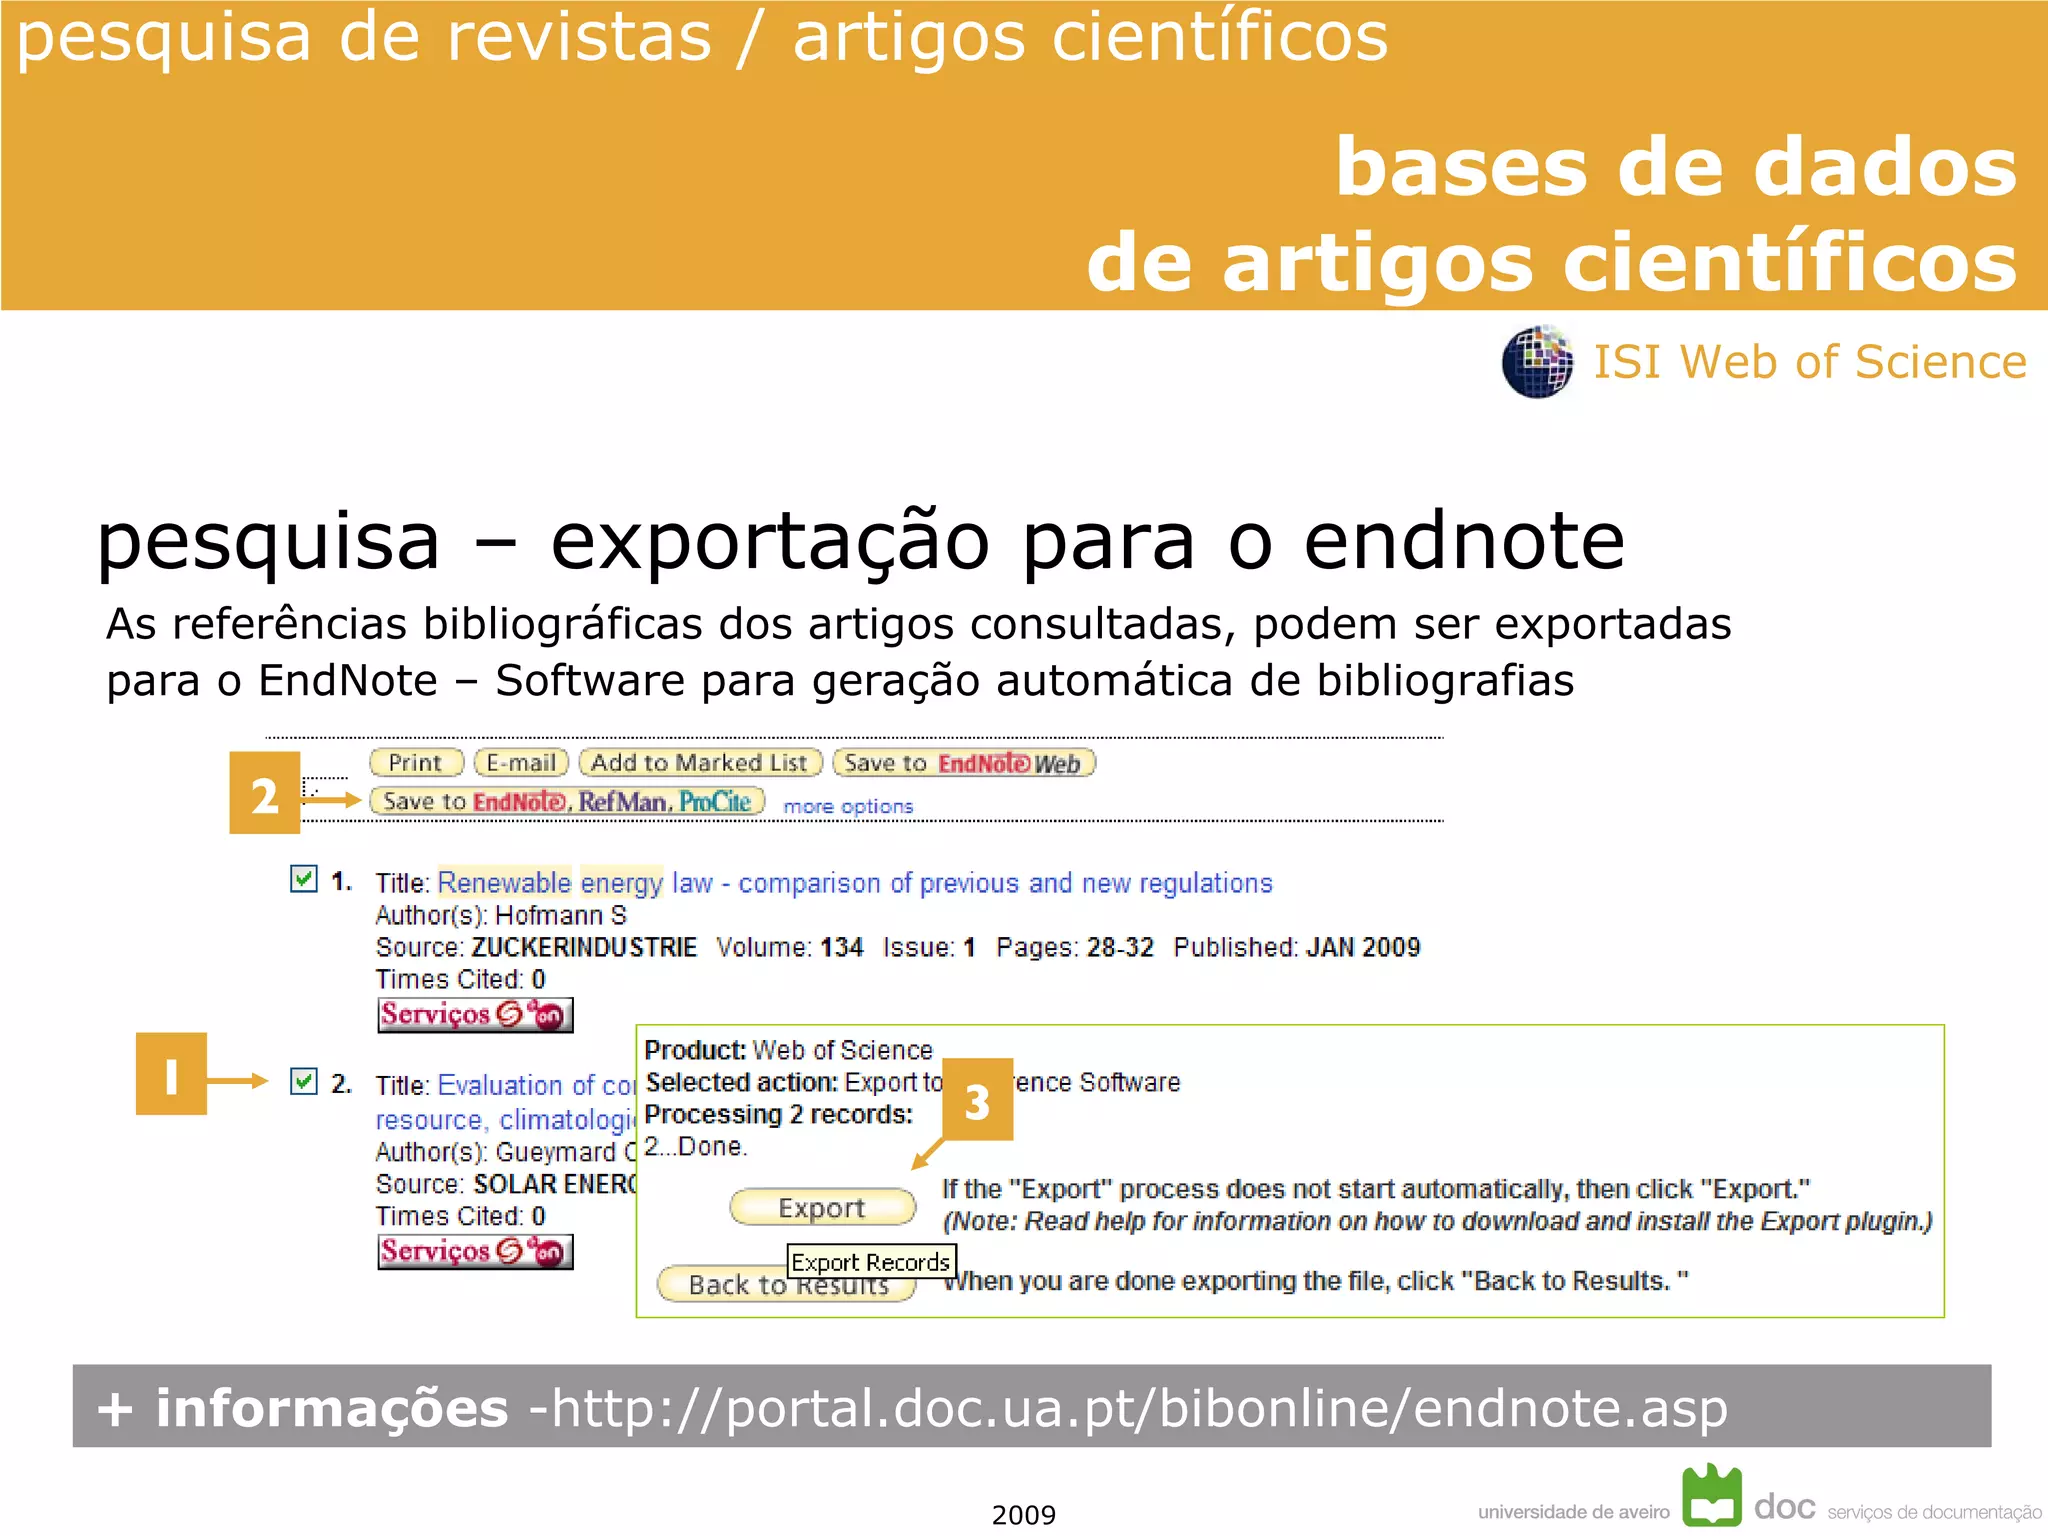Toggle checkbox for record 1
2048x1536 pixels.
pos(303,879)
